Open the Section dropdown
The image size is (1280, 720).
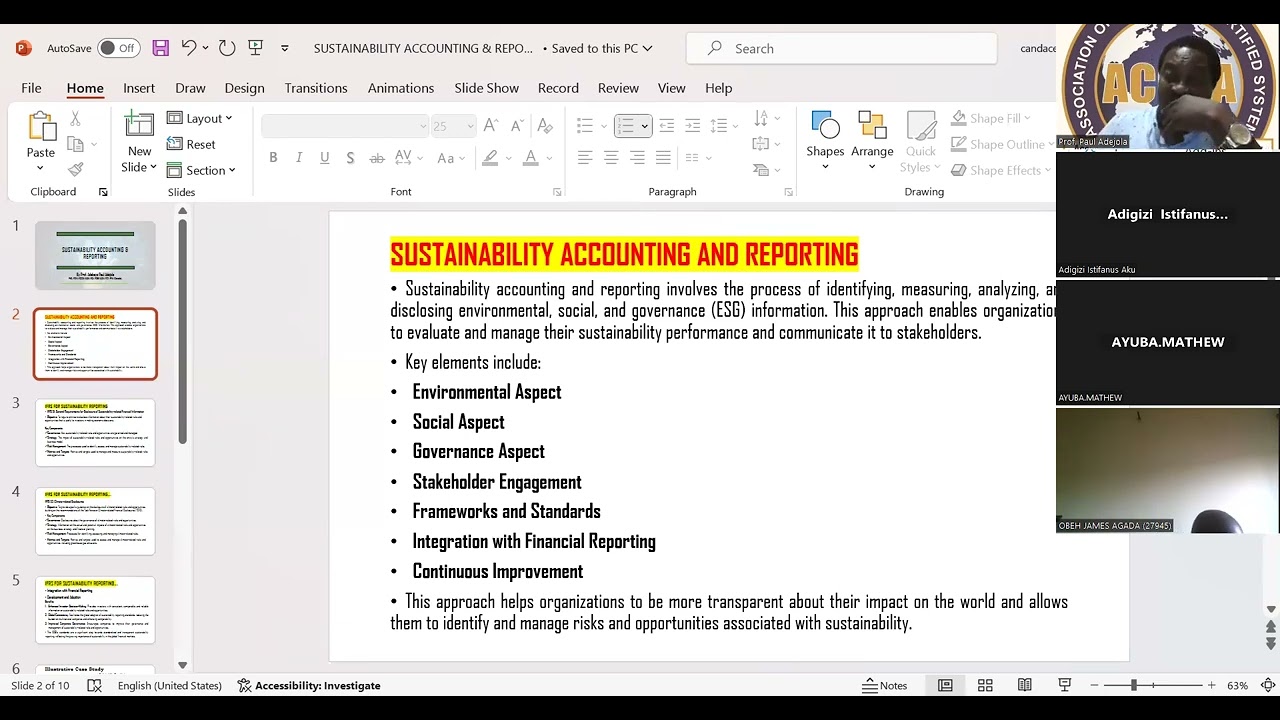[x=202, y=170]
